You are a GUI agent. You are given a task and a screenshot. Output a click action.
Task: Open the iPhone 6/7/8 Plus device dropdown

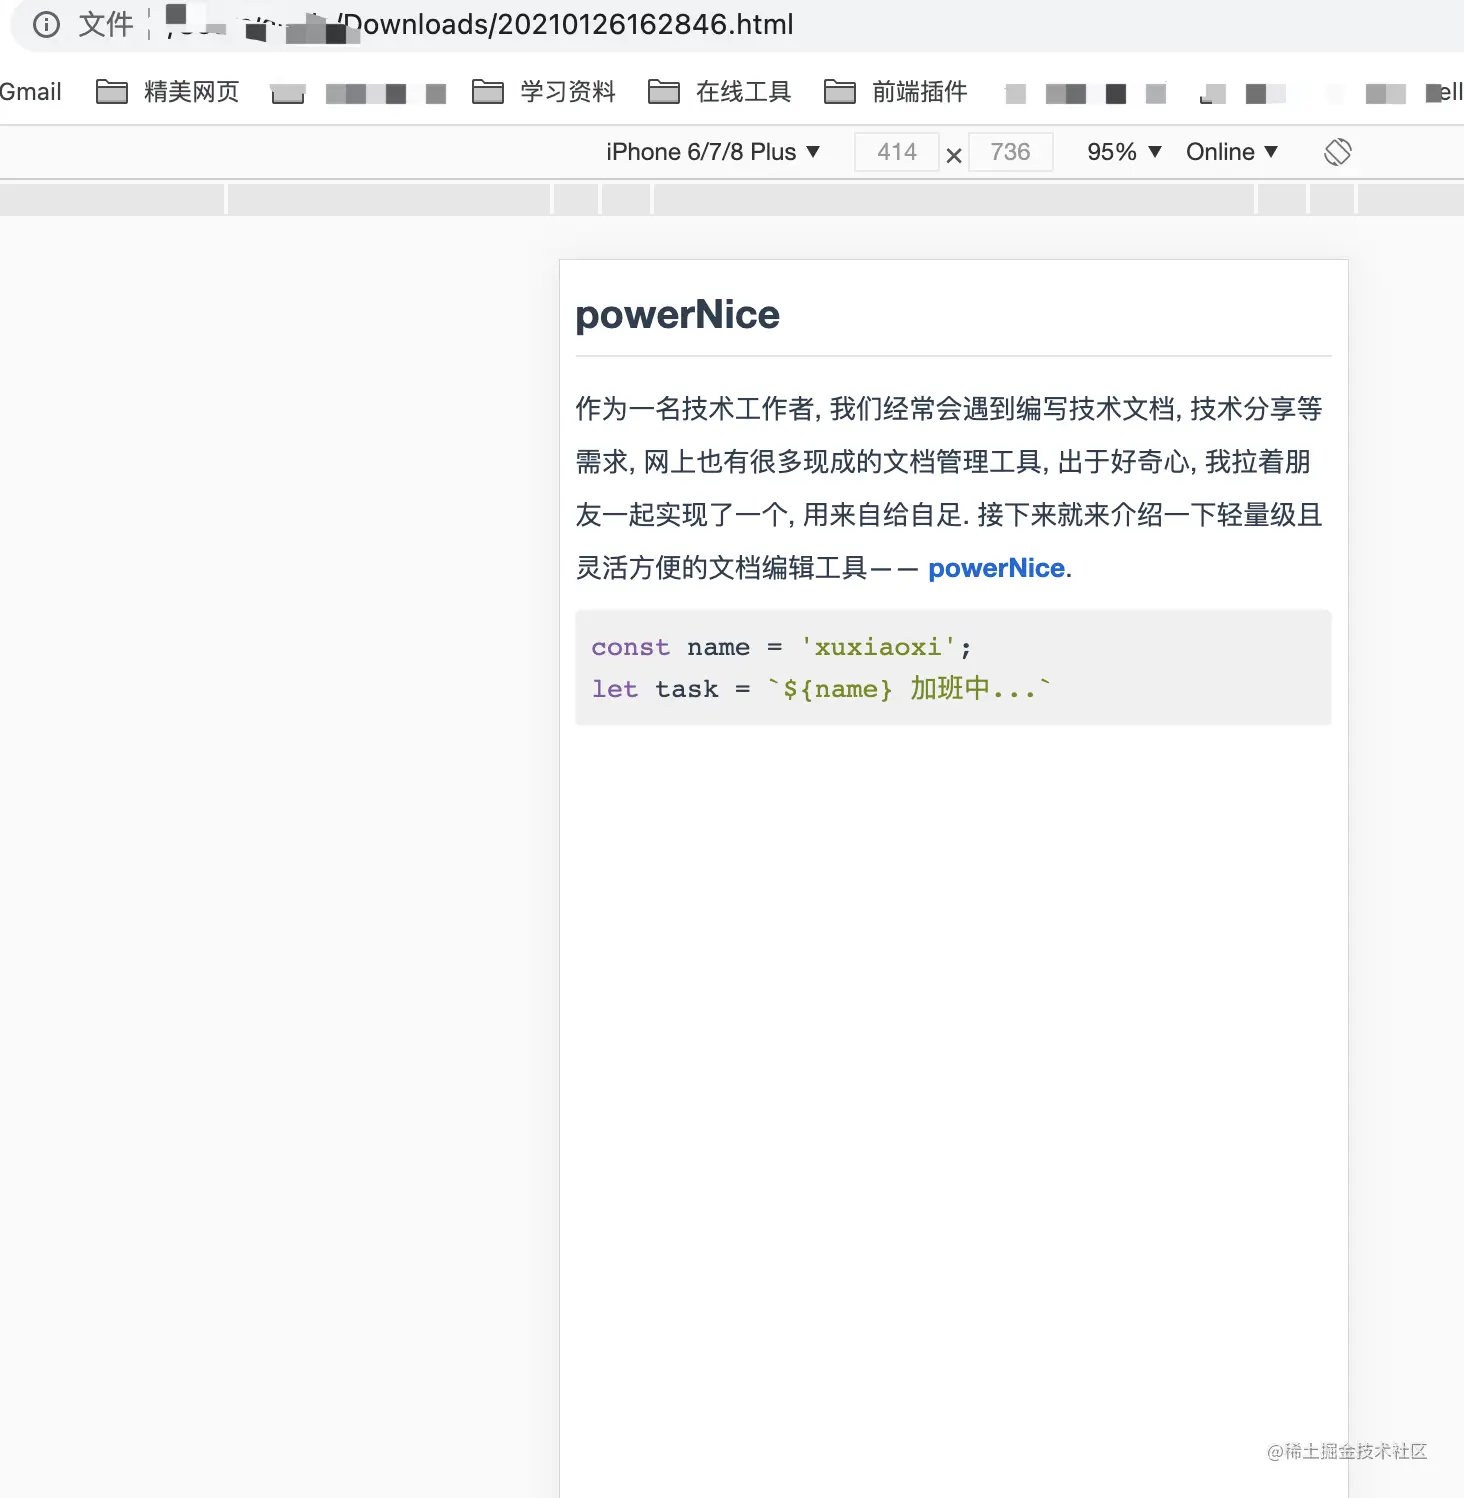tap(713, 152)
